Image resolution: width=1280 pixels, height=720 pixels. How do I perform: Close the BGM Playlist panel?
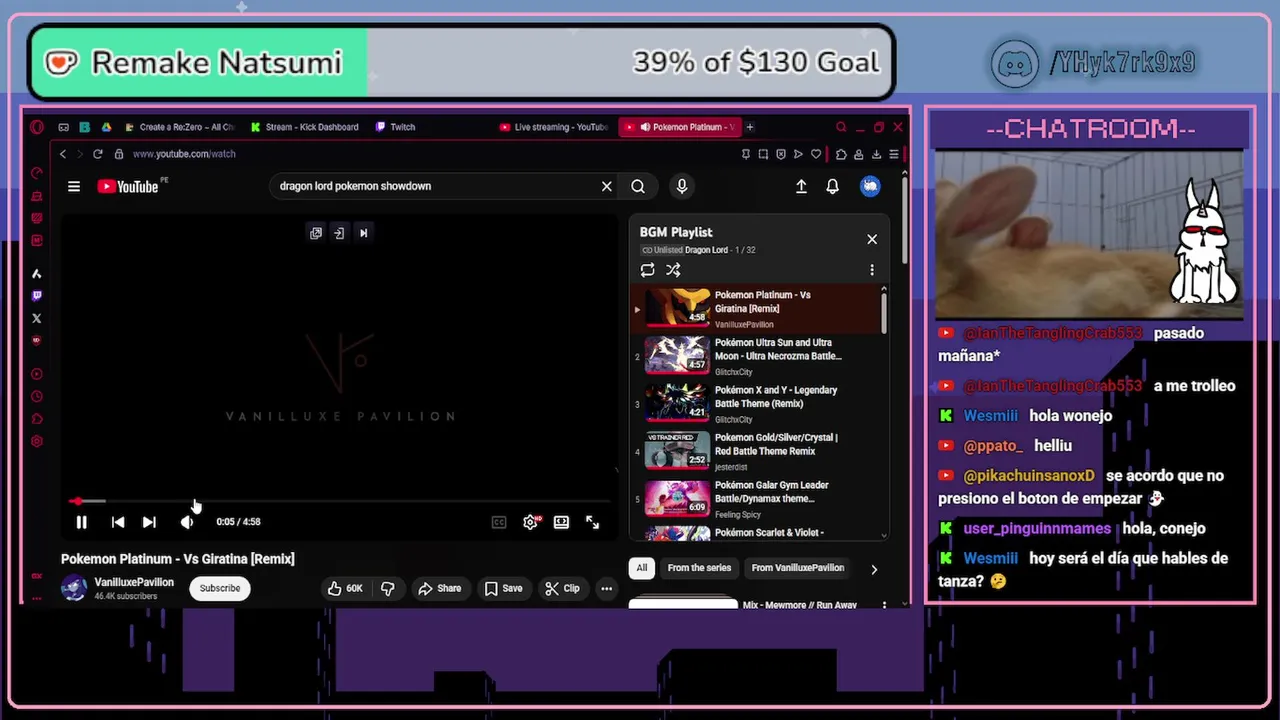[872, 239]
